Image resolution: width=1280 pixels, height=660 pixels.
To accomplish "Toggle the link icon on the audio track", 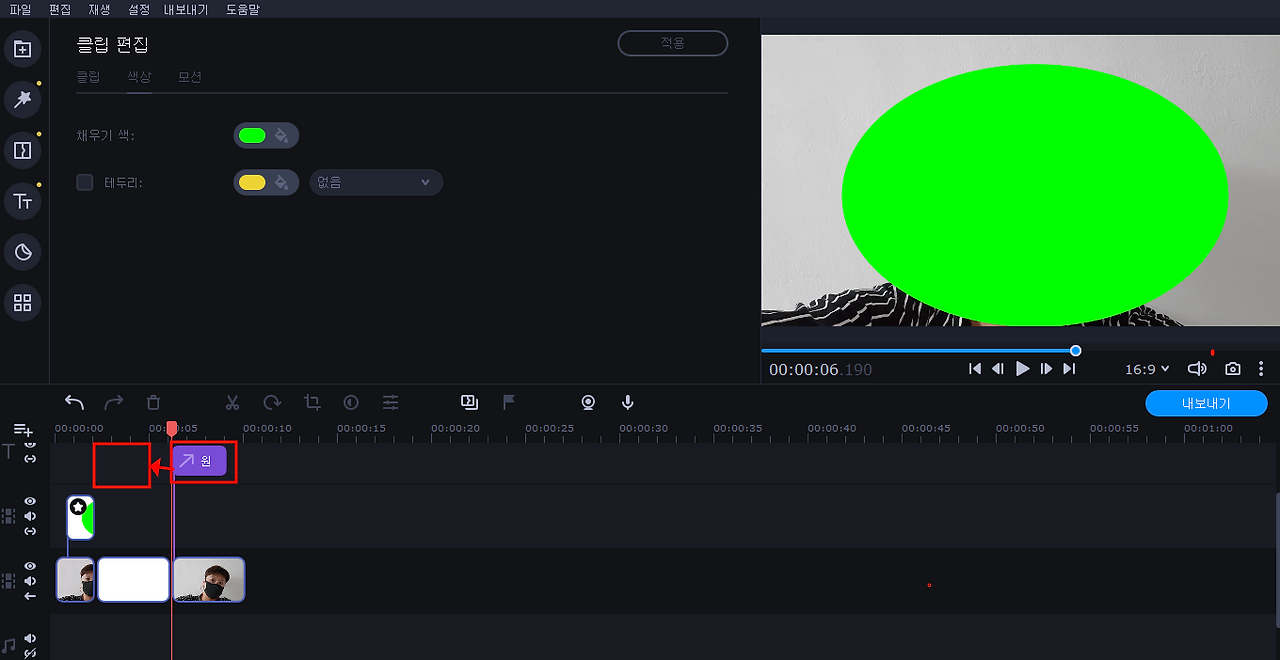I will 30,653.
